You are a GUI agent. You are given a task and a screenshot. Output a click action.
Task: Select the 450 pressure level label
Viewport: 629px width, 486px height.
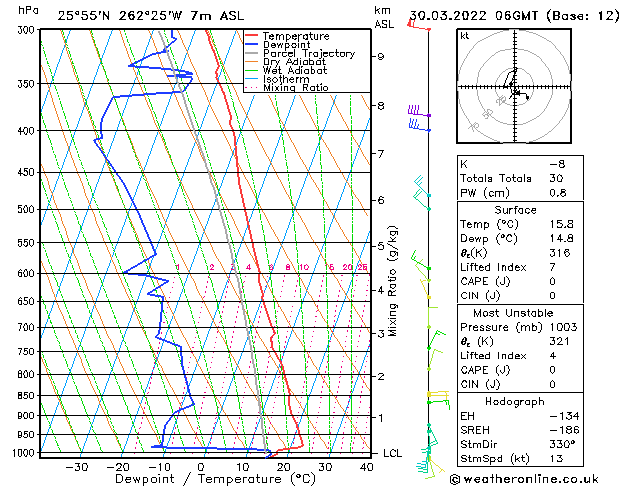pos(28,172)
